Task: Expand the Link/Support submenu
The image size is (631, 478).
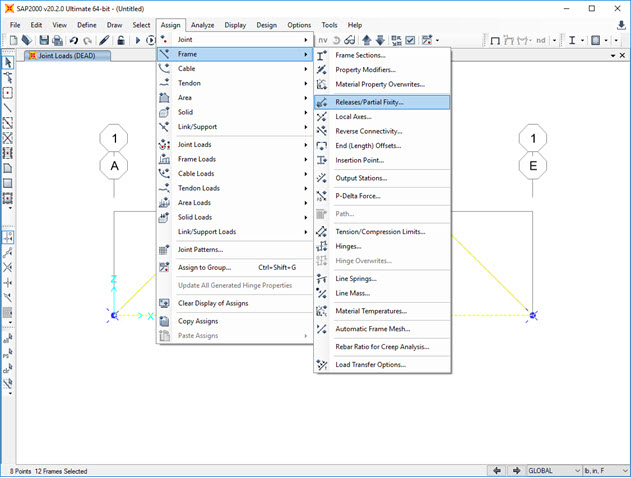Action: 235,126
